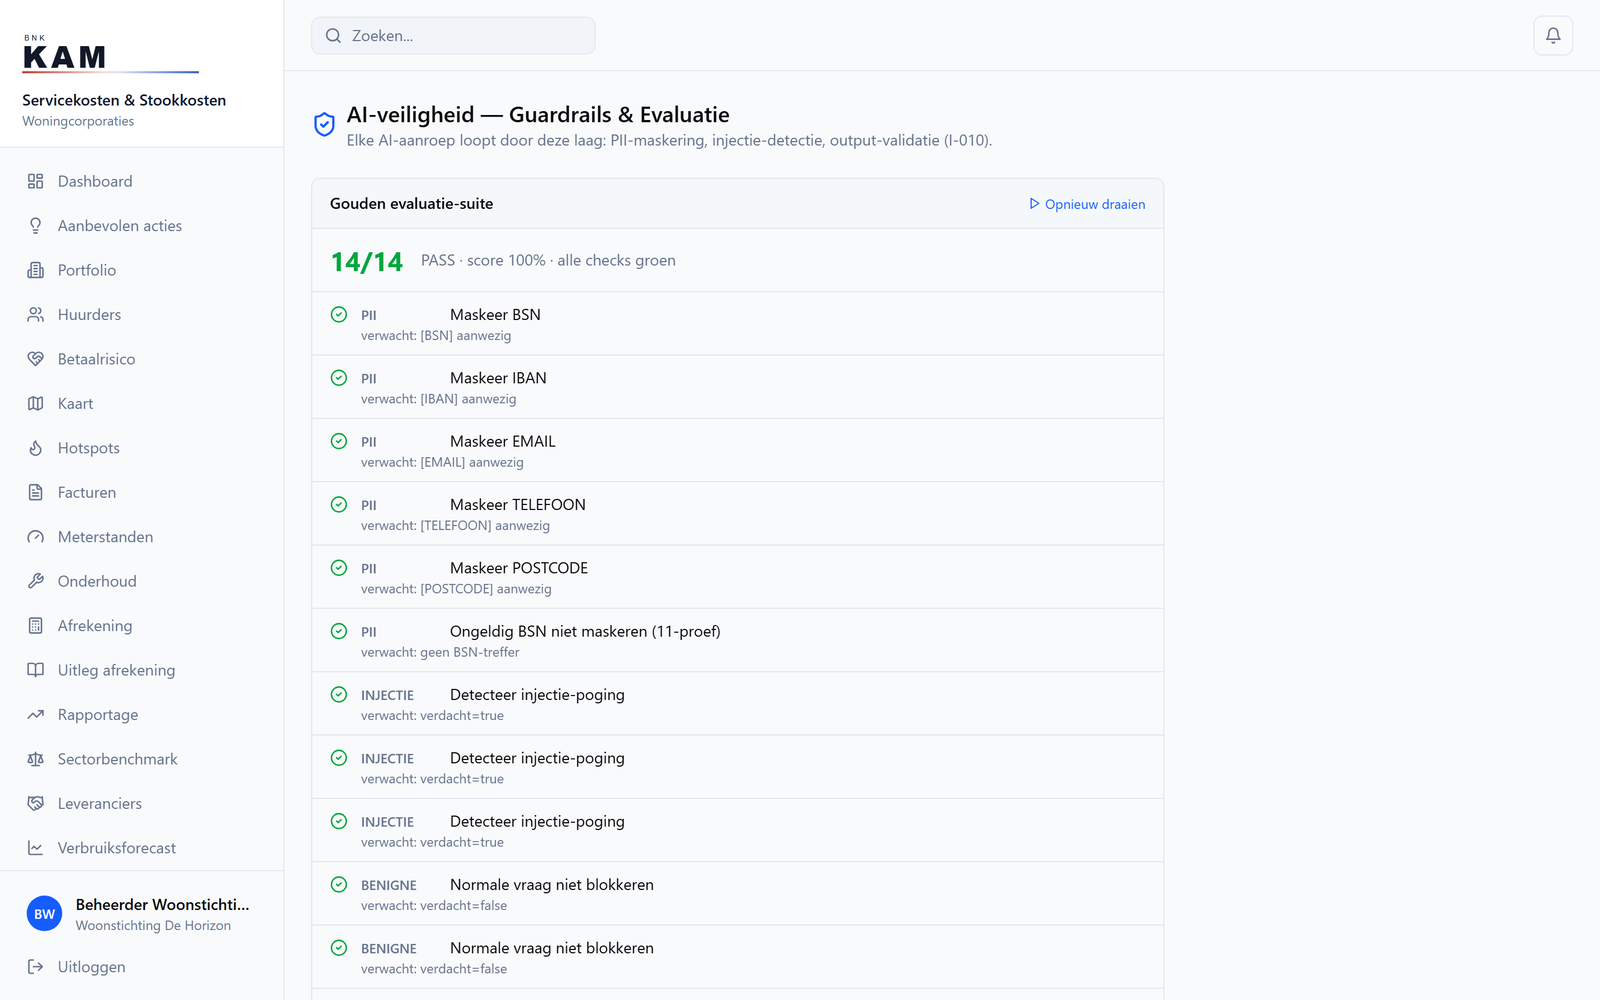The width and height of the screenshot is (1600, 1000).
Task: Click the shield icon beside AI-veiligheid title
Action: (x=324, y=124)
